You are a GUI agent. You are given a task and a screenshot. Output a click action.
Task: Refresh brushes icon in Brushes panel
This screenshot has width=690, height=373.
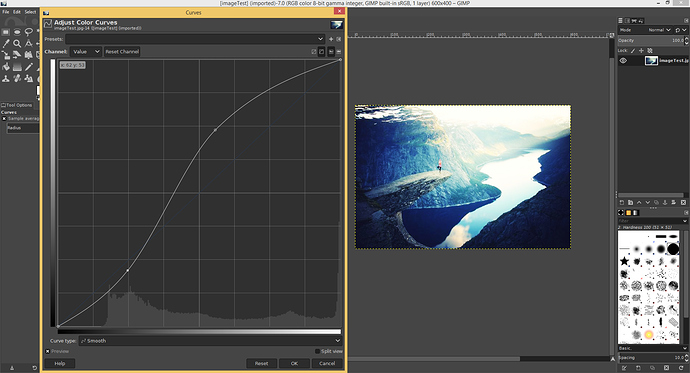(x=681, y=368)
